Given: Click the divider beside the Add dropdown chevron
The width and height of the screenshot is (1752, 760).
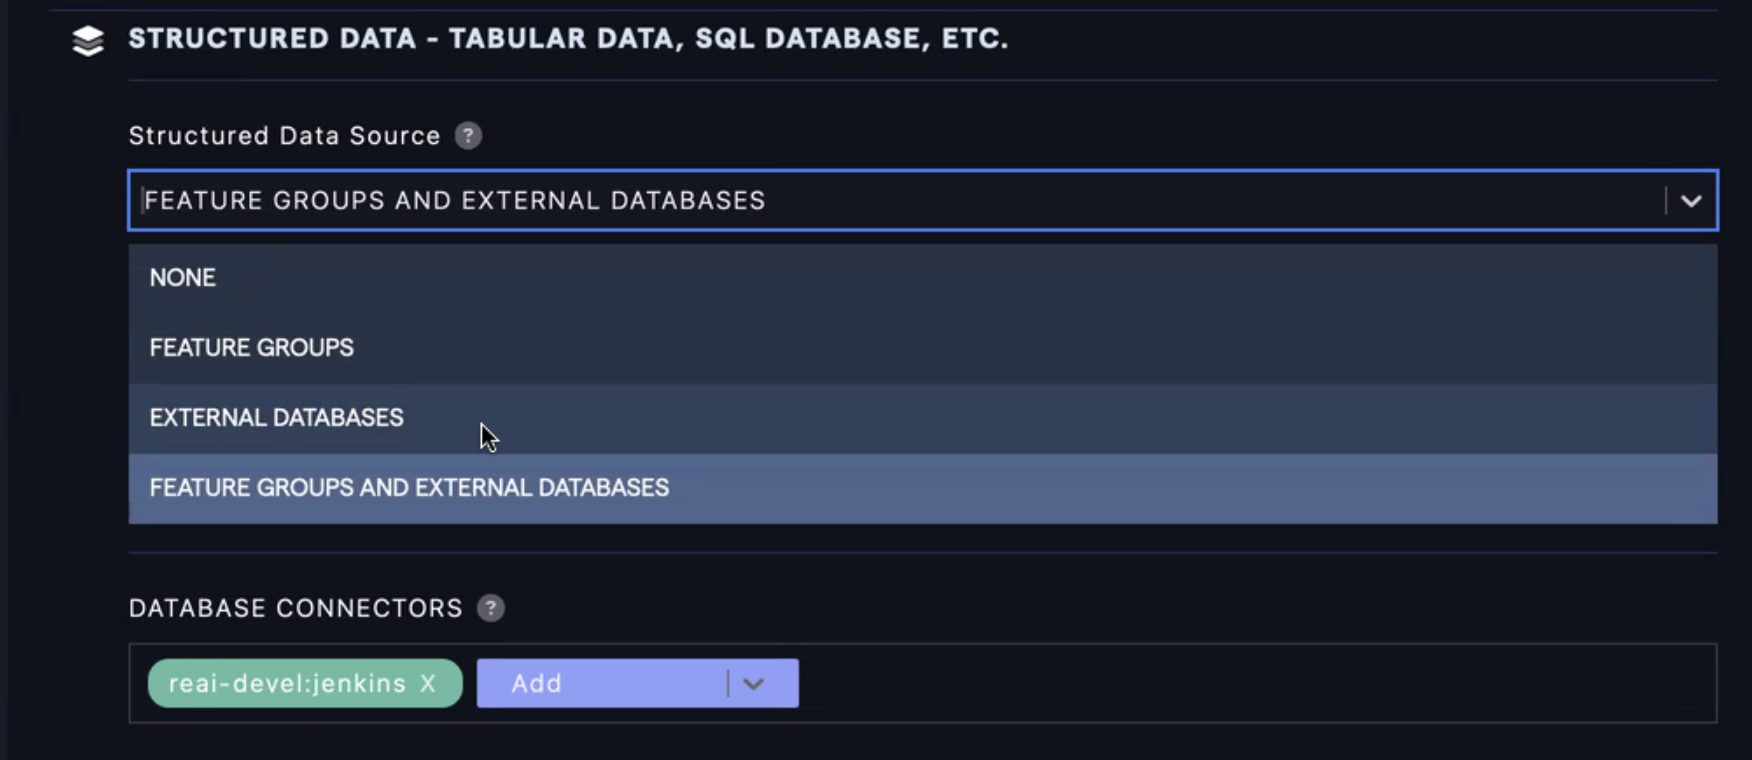Looking at the screenshot, I should click(728, 684).
